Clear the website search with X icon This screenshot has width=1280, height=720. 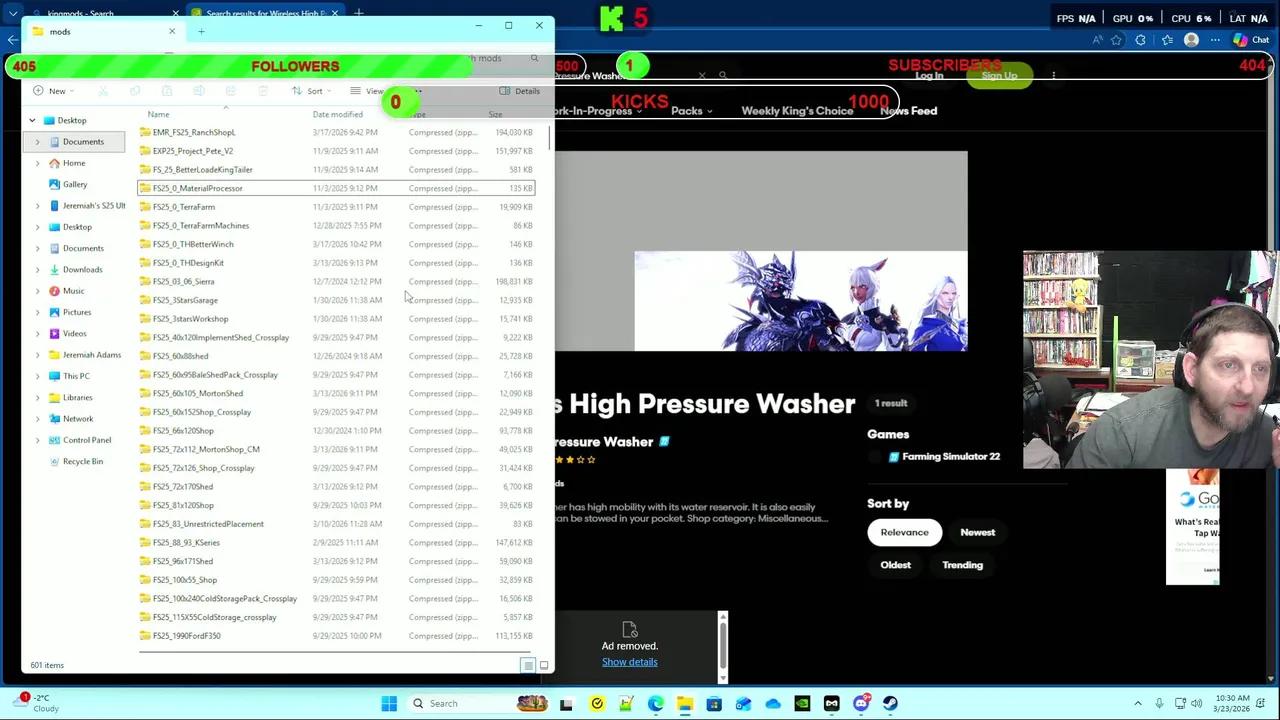coord(702,75)
